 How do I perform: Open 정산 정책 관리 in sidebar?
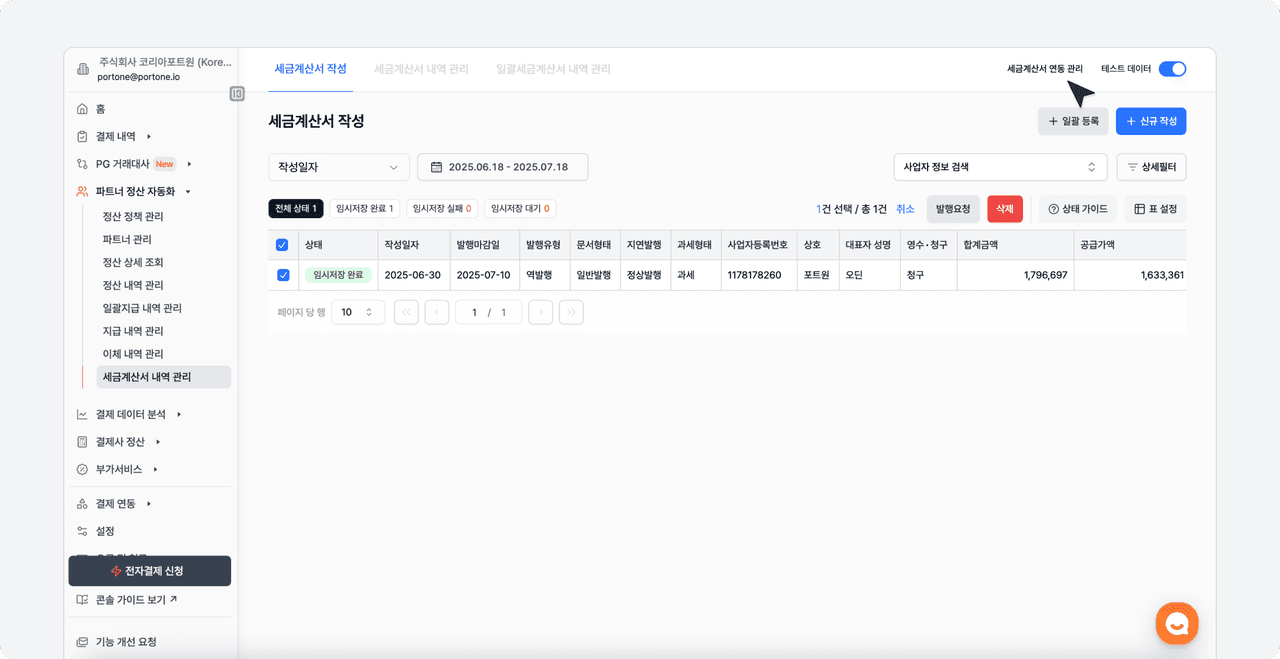133,217
